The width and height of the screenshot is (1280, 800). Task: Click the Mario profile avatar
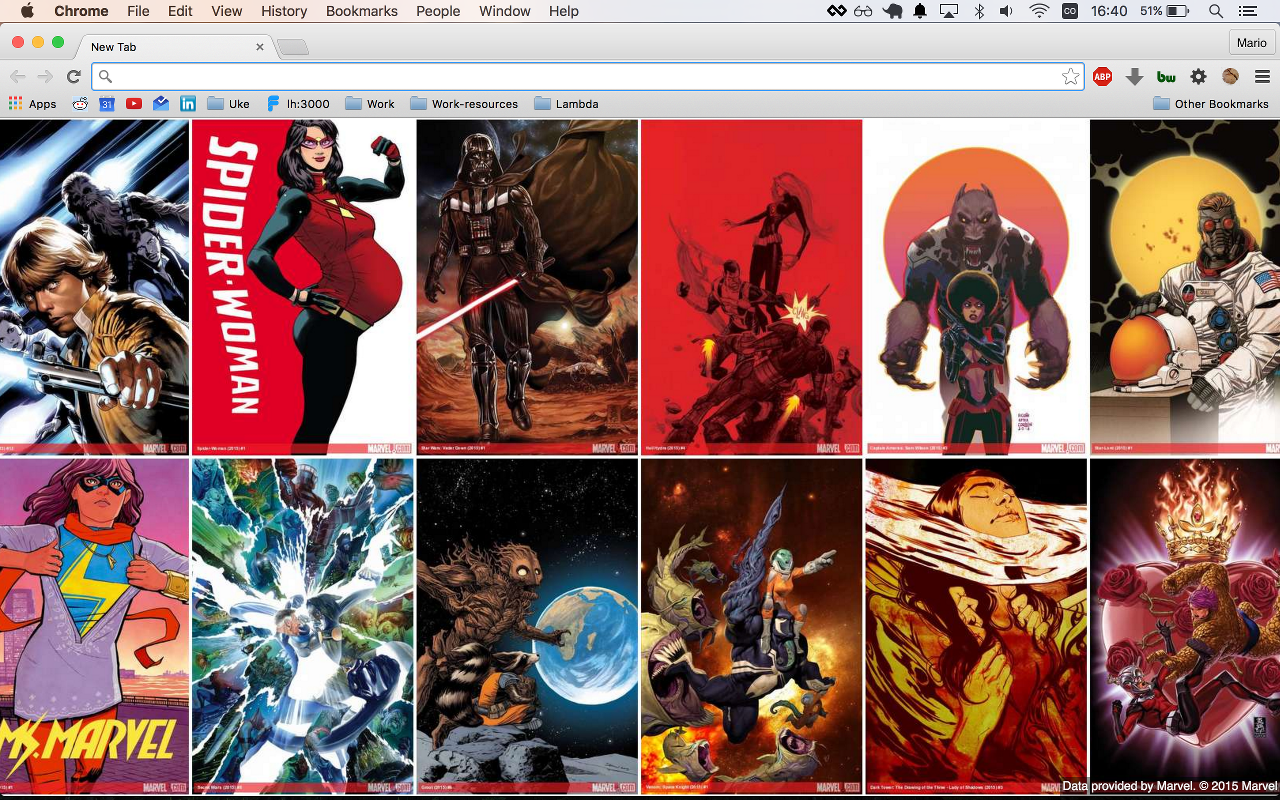pyautogui.click(x=1251, y=43)
